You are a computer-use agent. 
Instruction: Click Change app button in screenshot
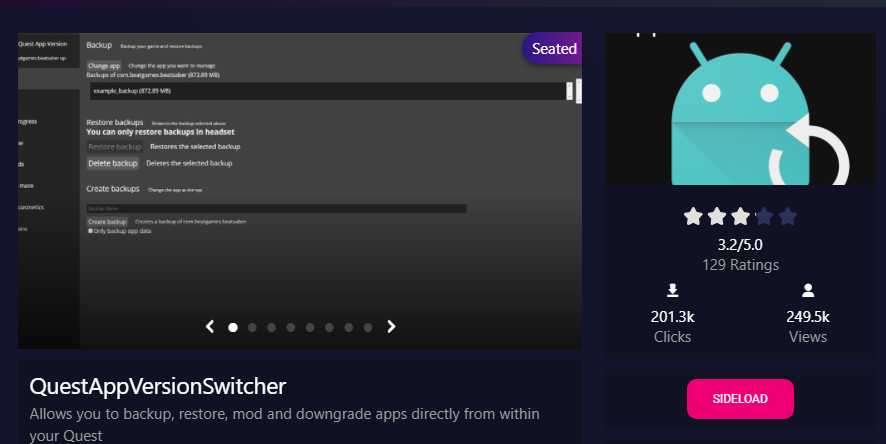[104, 66]
